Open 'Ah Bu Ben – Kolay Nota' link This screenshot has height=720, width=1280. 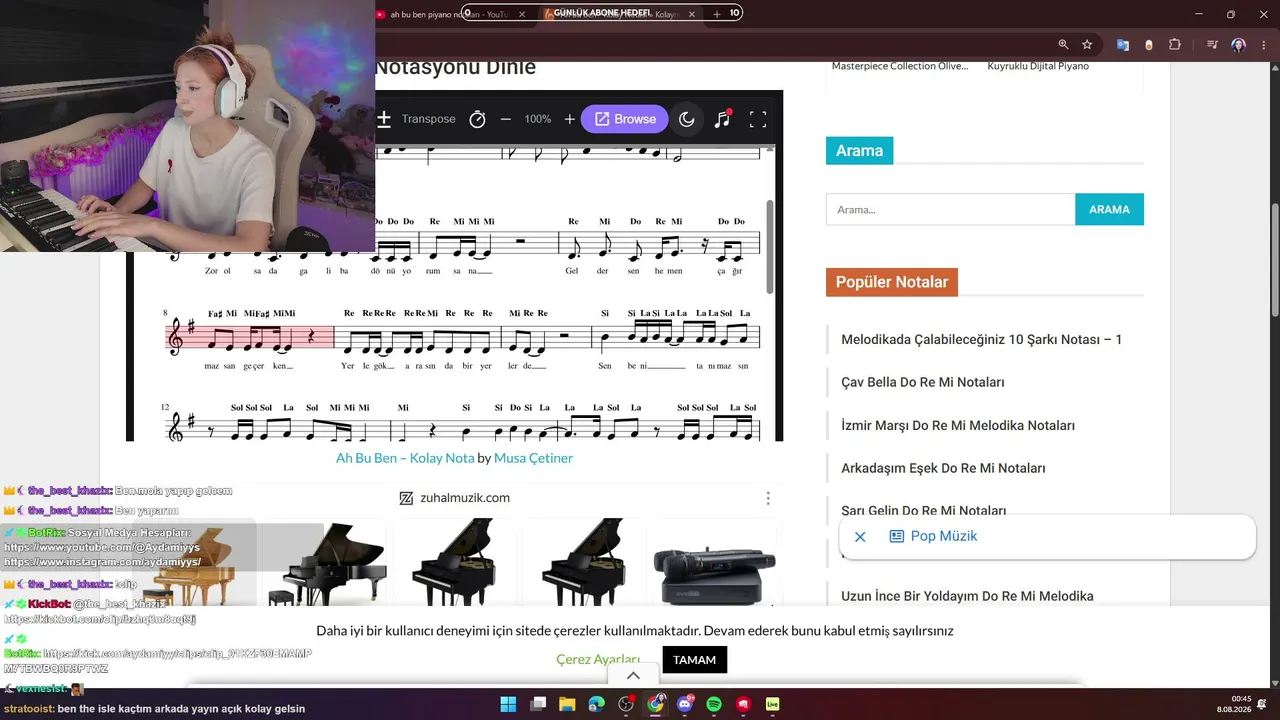[405, 458]
